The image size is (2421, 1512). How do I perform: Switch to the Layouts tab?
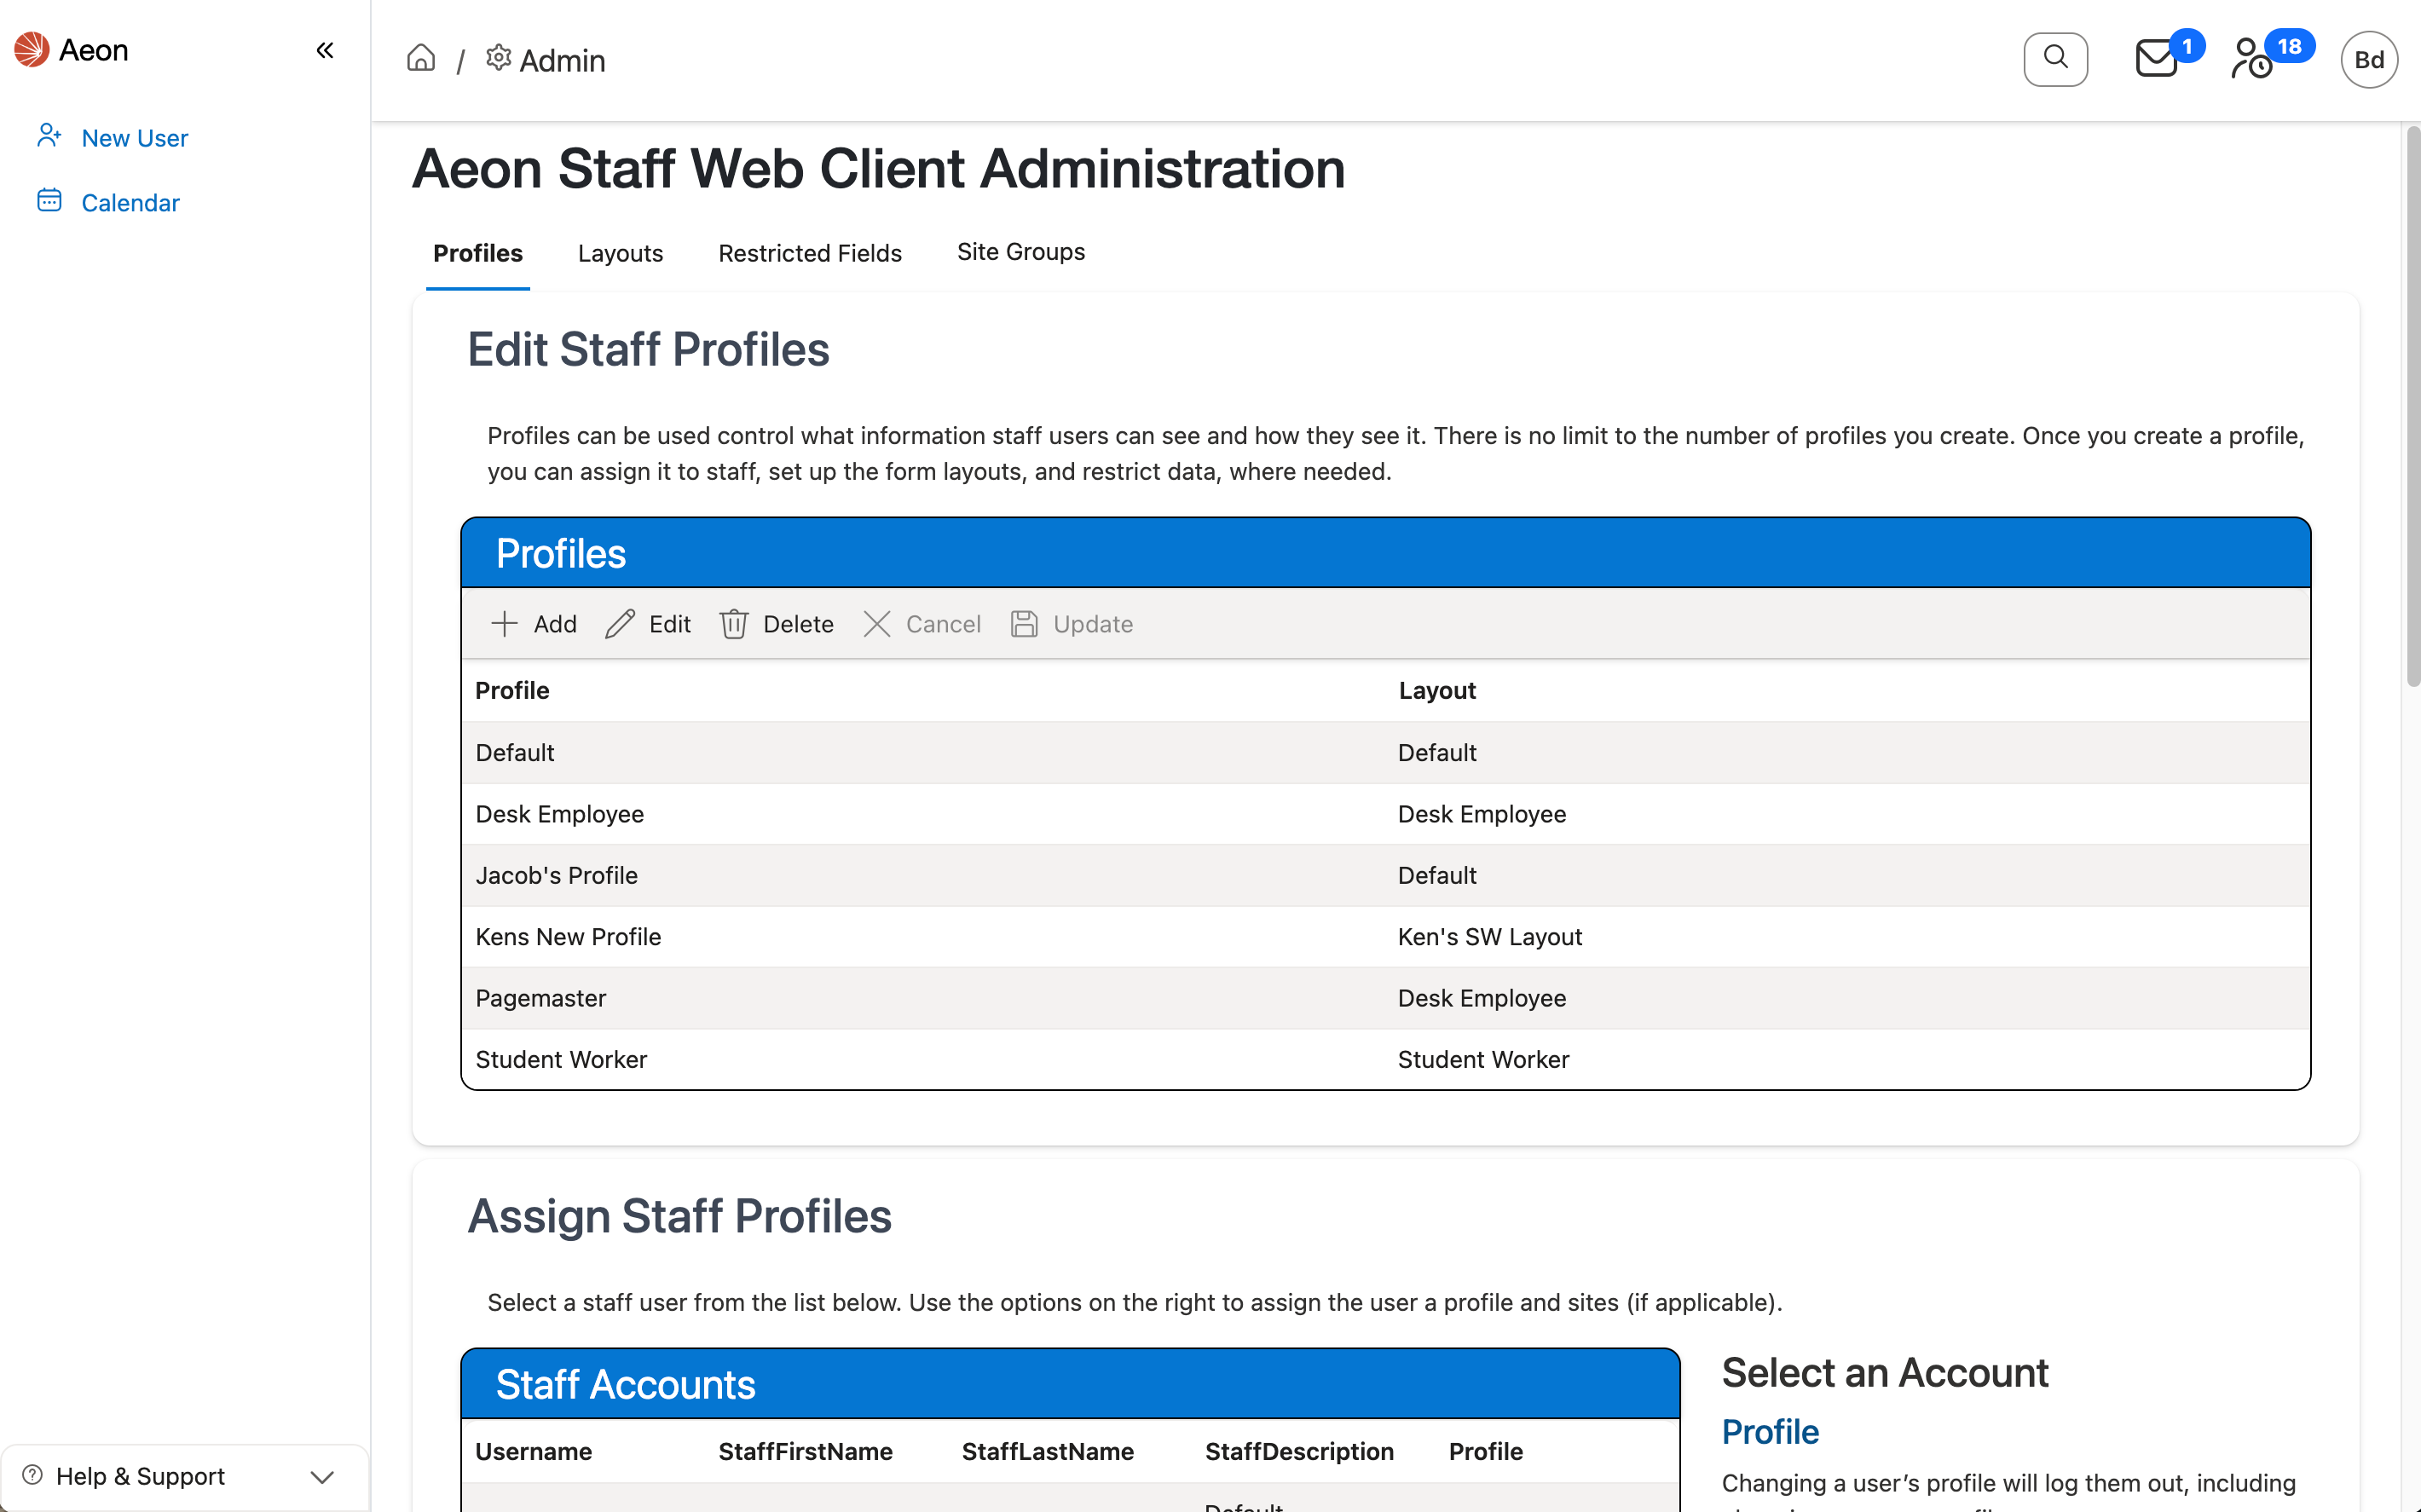(x=620, y=253)
